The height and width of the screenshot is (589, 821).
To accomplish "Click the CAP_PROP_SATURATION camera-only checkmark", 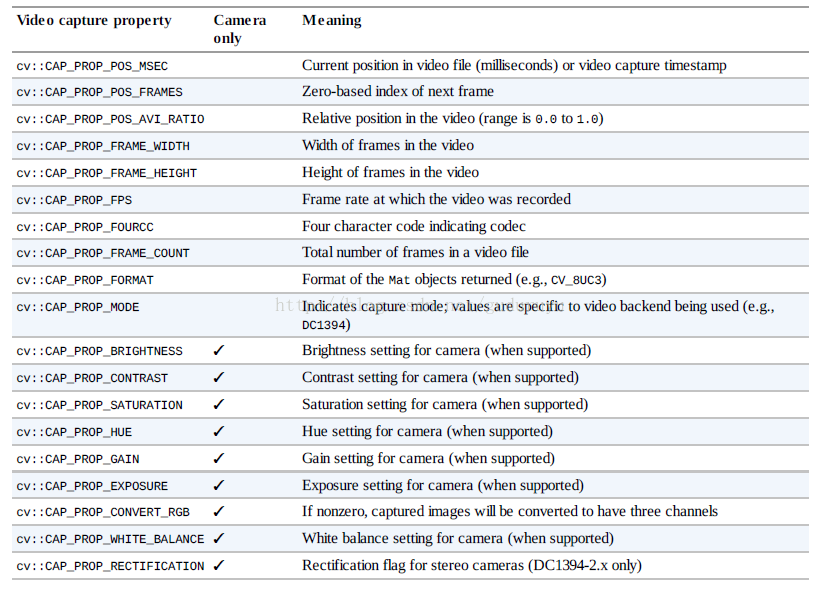I will (219, 405).
